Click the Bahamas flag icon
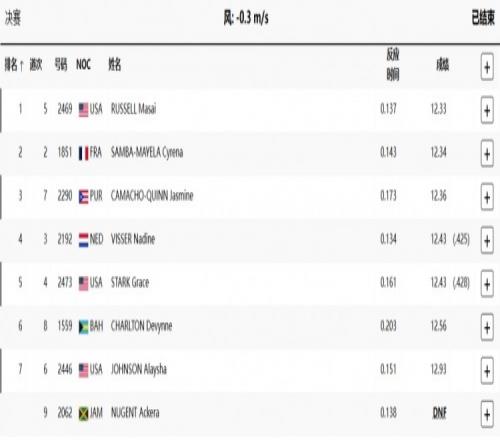 [x=83, y=327]
